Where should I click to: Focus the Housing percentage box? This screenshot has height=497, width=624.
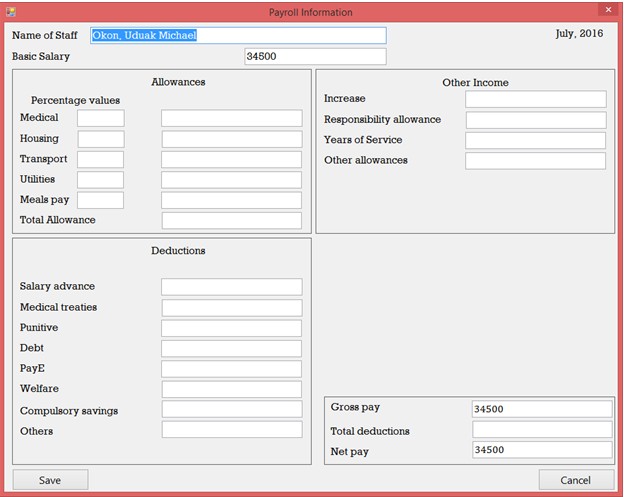101,139
